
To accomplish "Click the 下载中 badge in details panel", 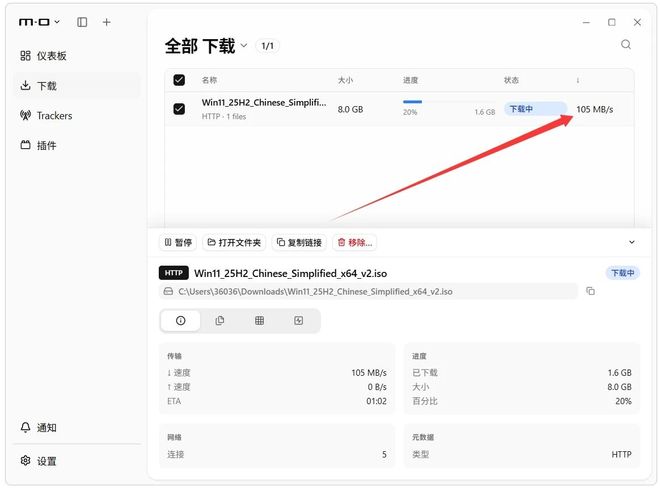I will pos(623,273).
